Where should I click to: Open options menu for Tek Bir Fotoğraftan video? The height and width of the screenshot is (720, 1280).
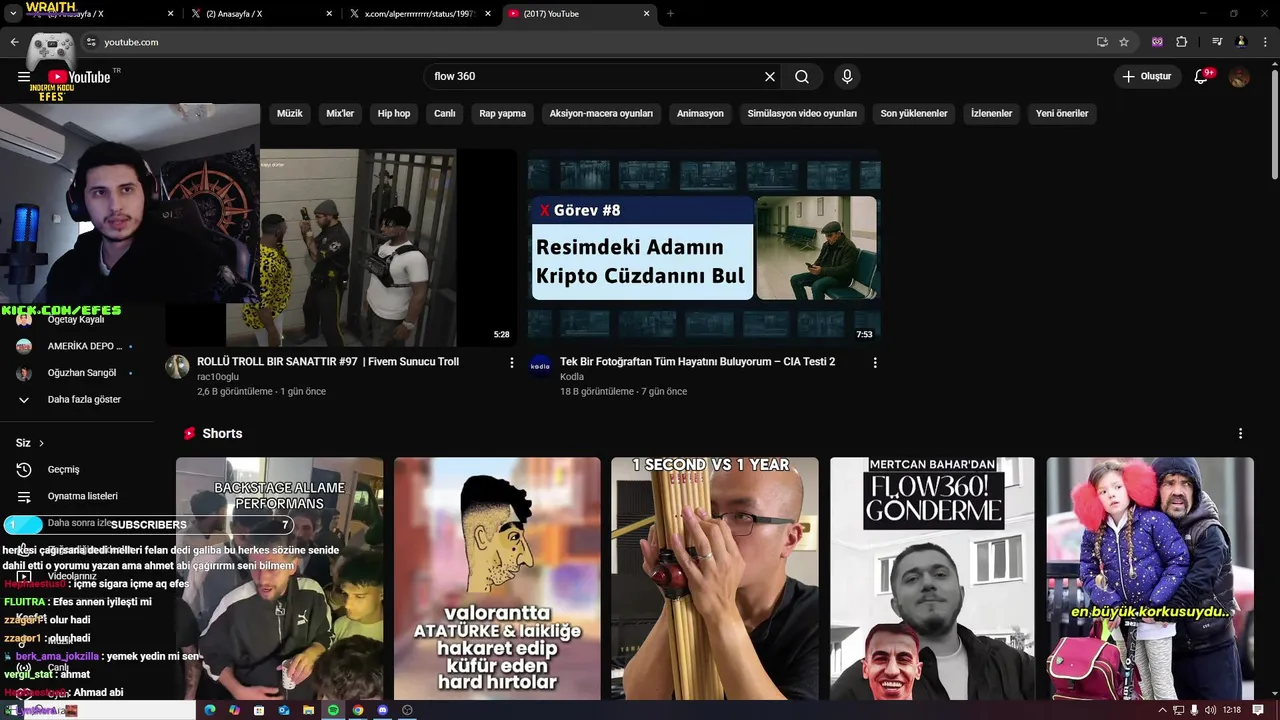pyautogui.click(x=875, y=363)
